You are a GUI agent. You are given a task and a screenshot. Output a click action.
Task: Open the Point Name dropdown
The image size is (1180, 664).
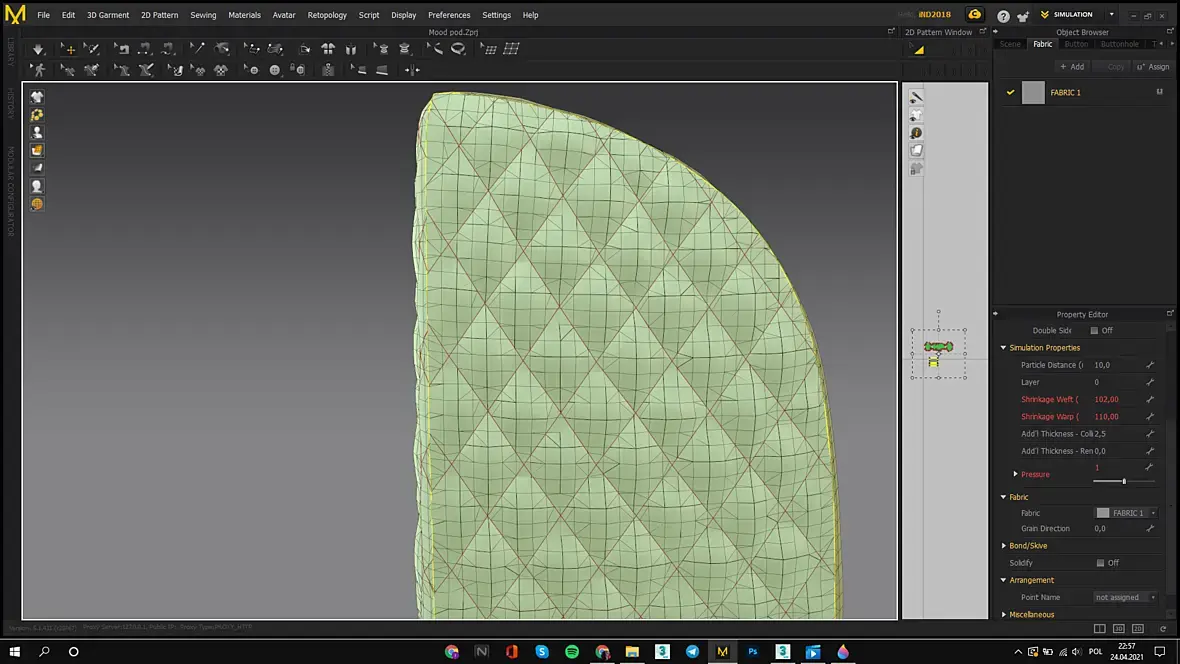coord(1124,597)
